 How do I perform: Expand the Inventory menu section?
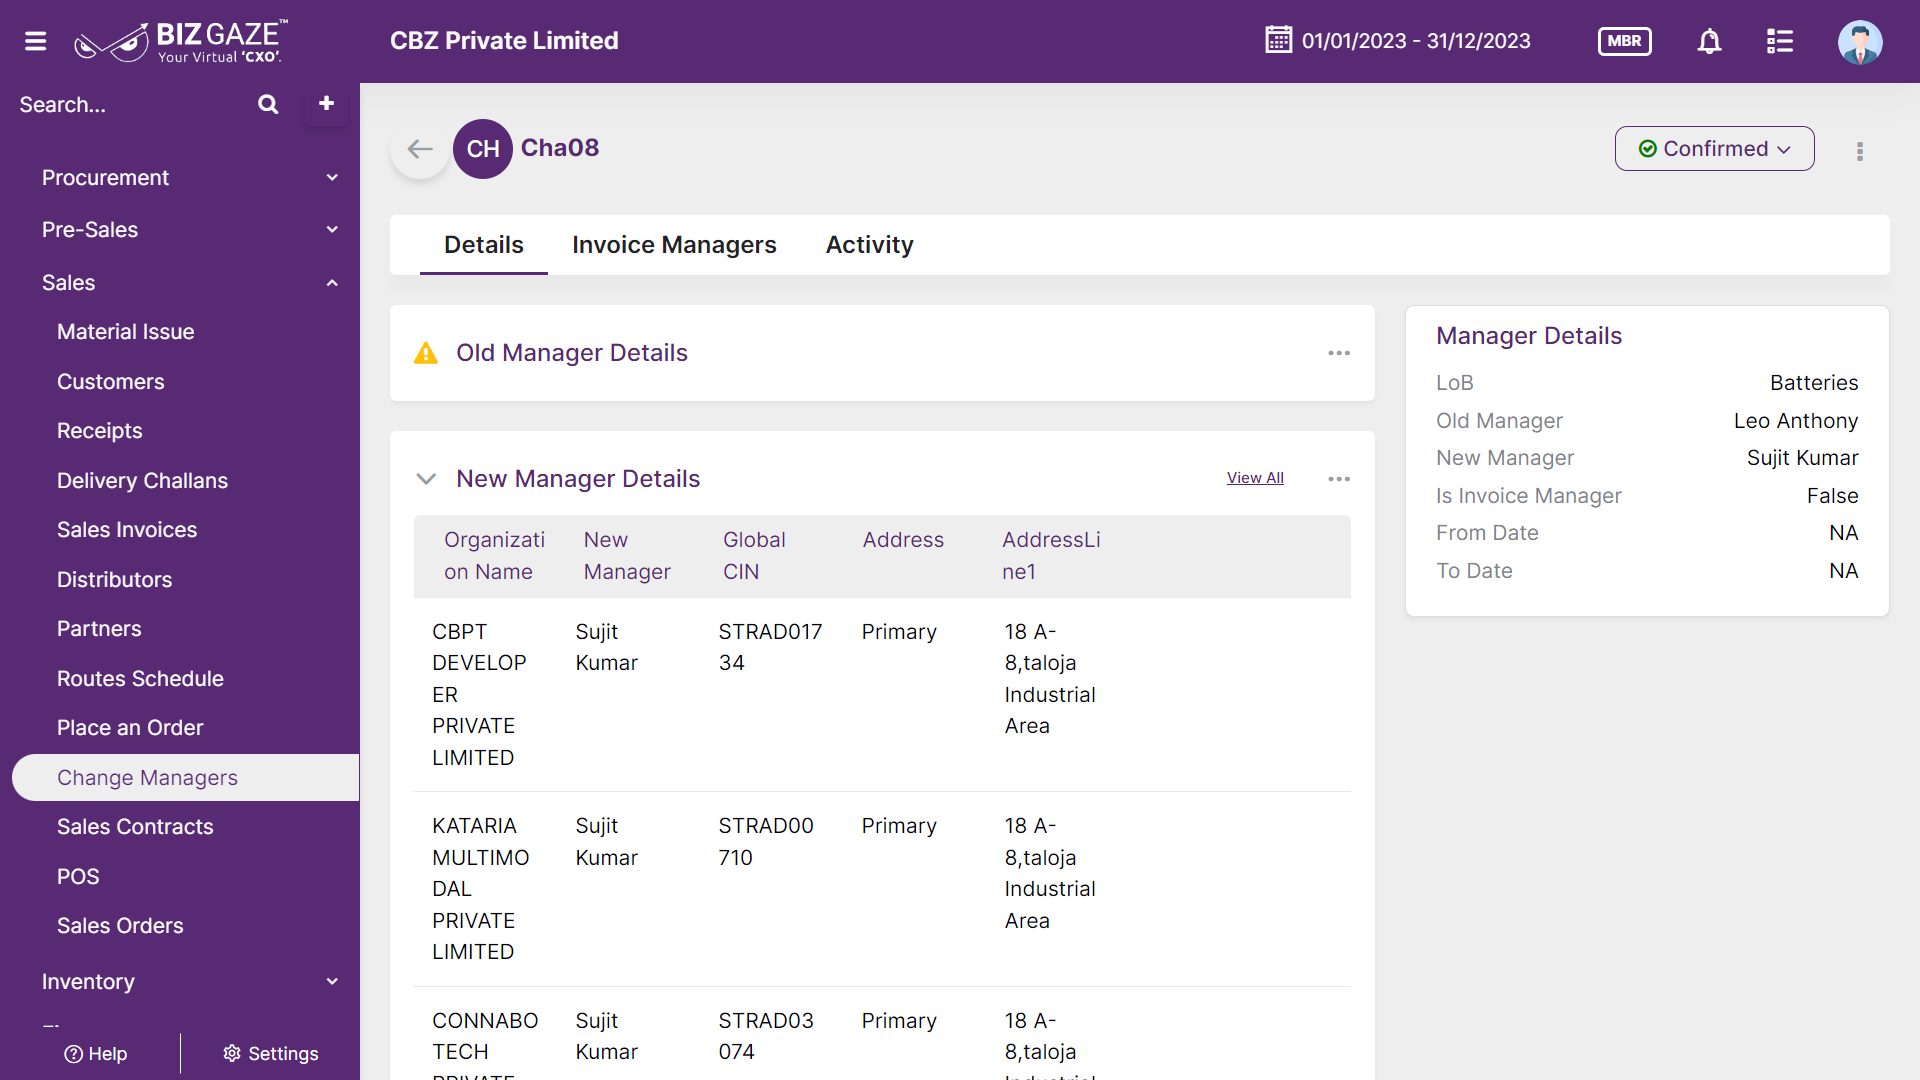click(190, 982)
